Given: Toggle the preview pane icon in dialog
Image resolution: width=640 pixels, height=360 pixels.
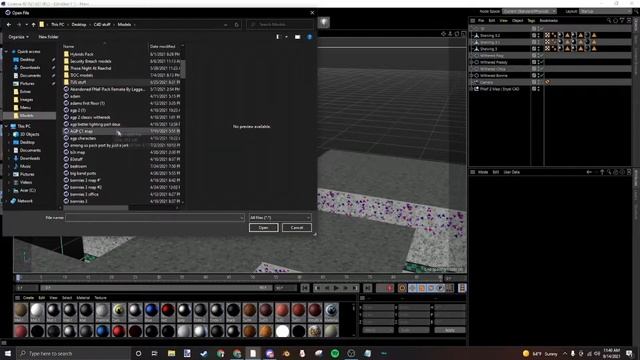Looking at the screenshot, I should pos(298,37).
